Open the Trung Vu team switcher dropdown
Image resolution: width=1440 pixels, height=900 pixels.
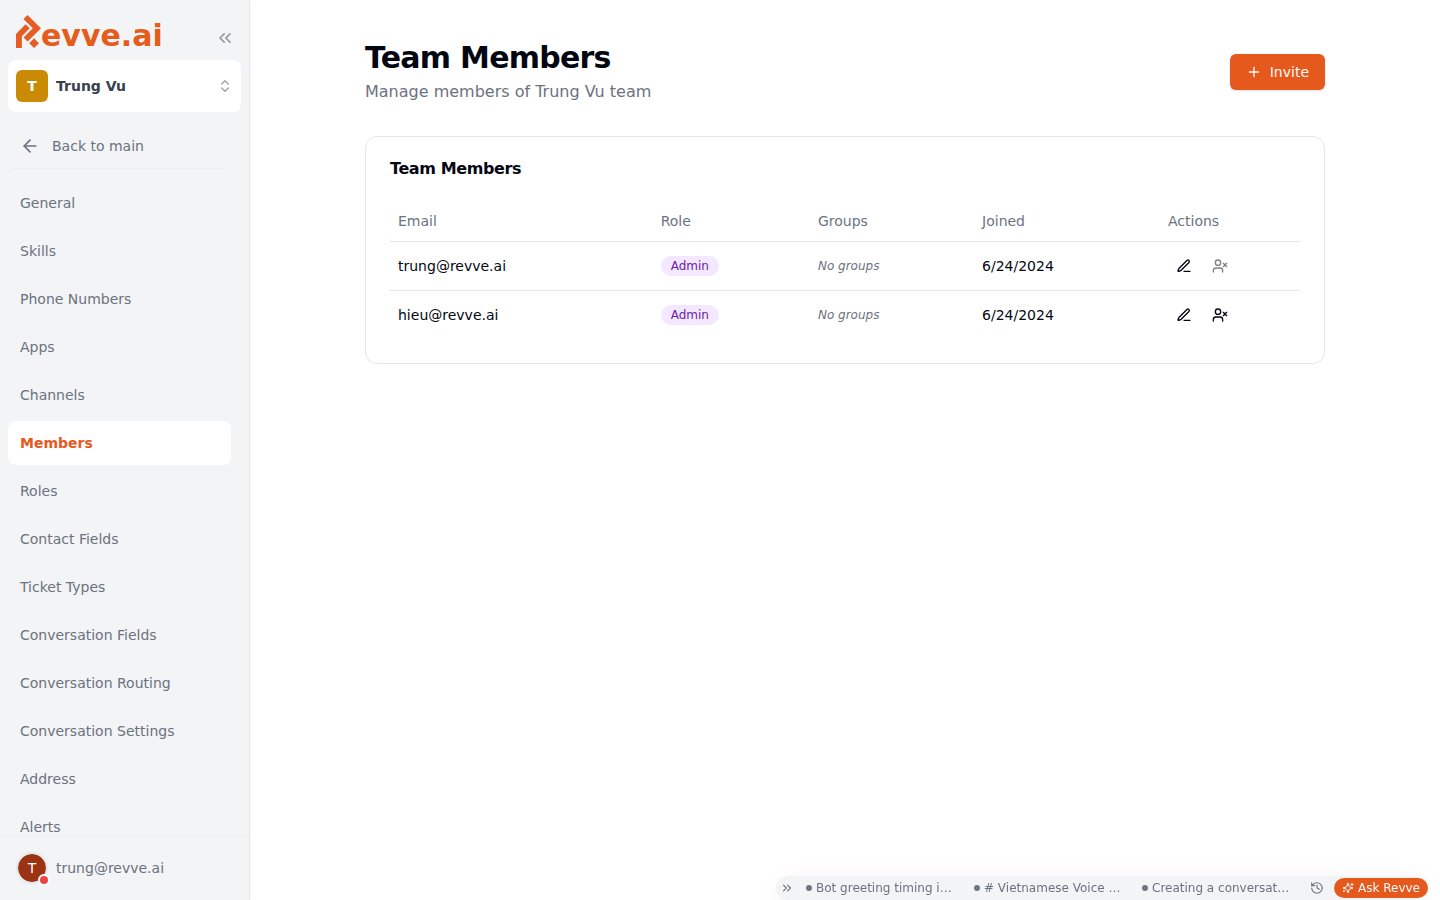tap(124, 86)
